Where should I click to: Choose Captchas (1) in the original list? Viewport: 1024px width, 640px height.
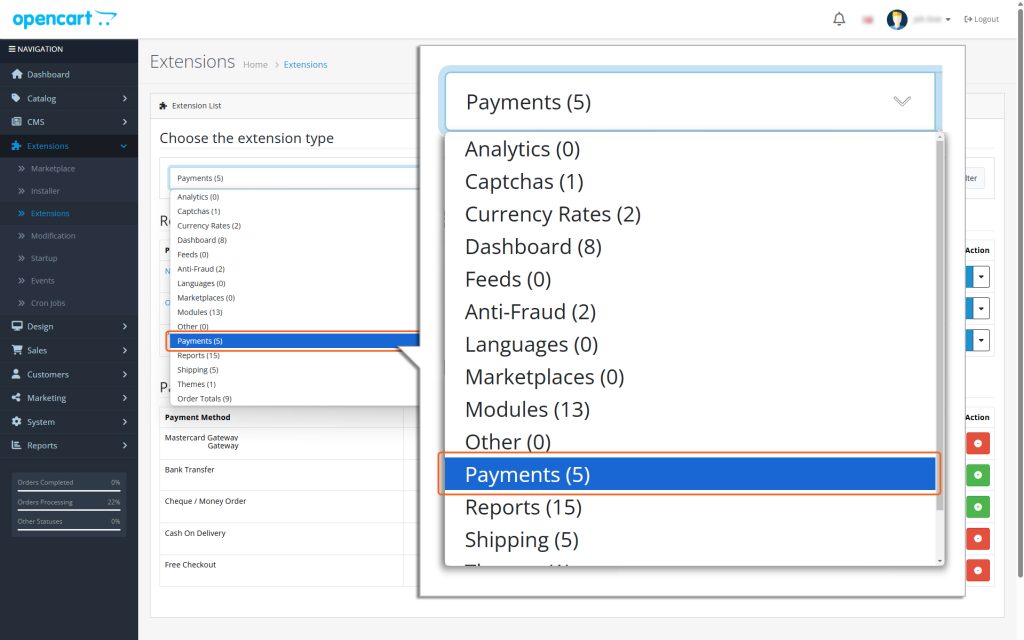(199, 211)
